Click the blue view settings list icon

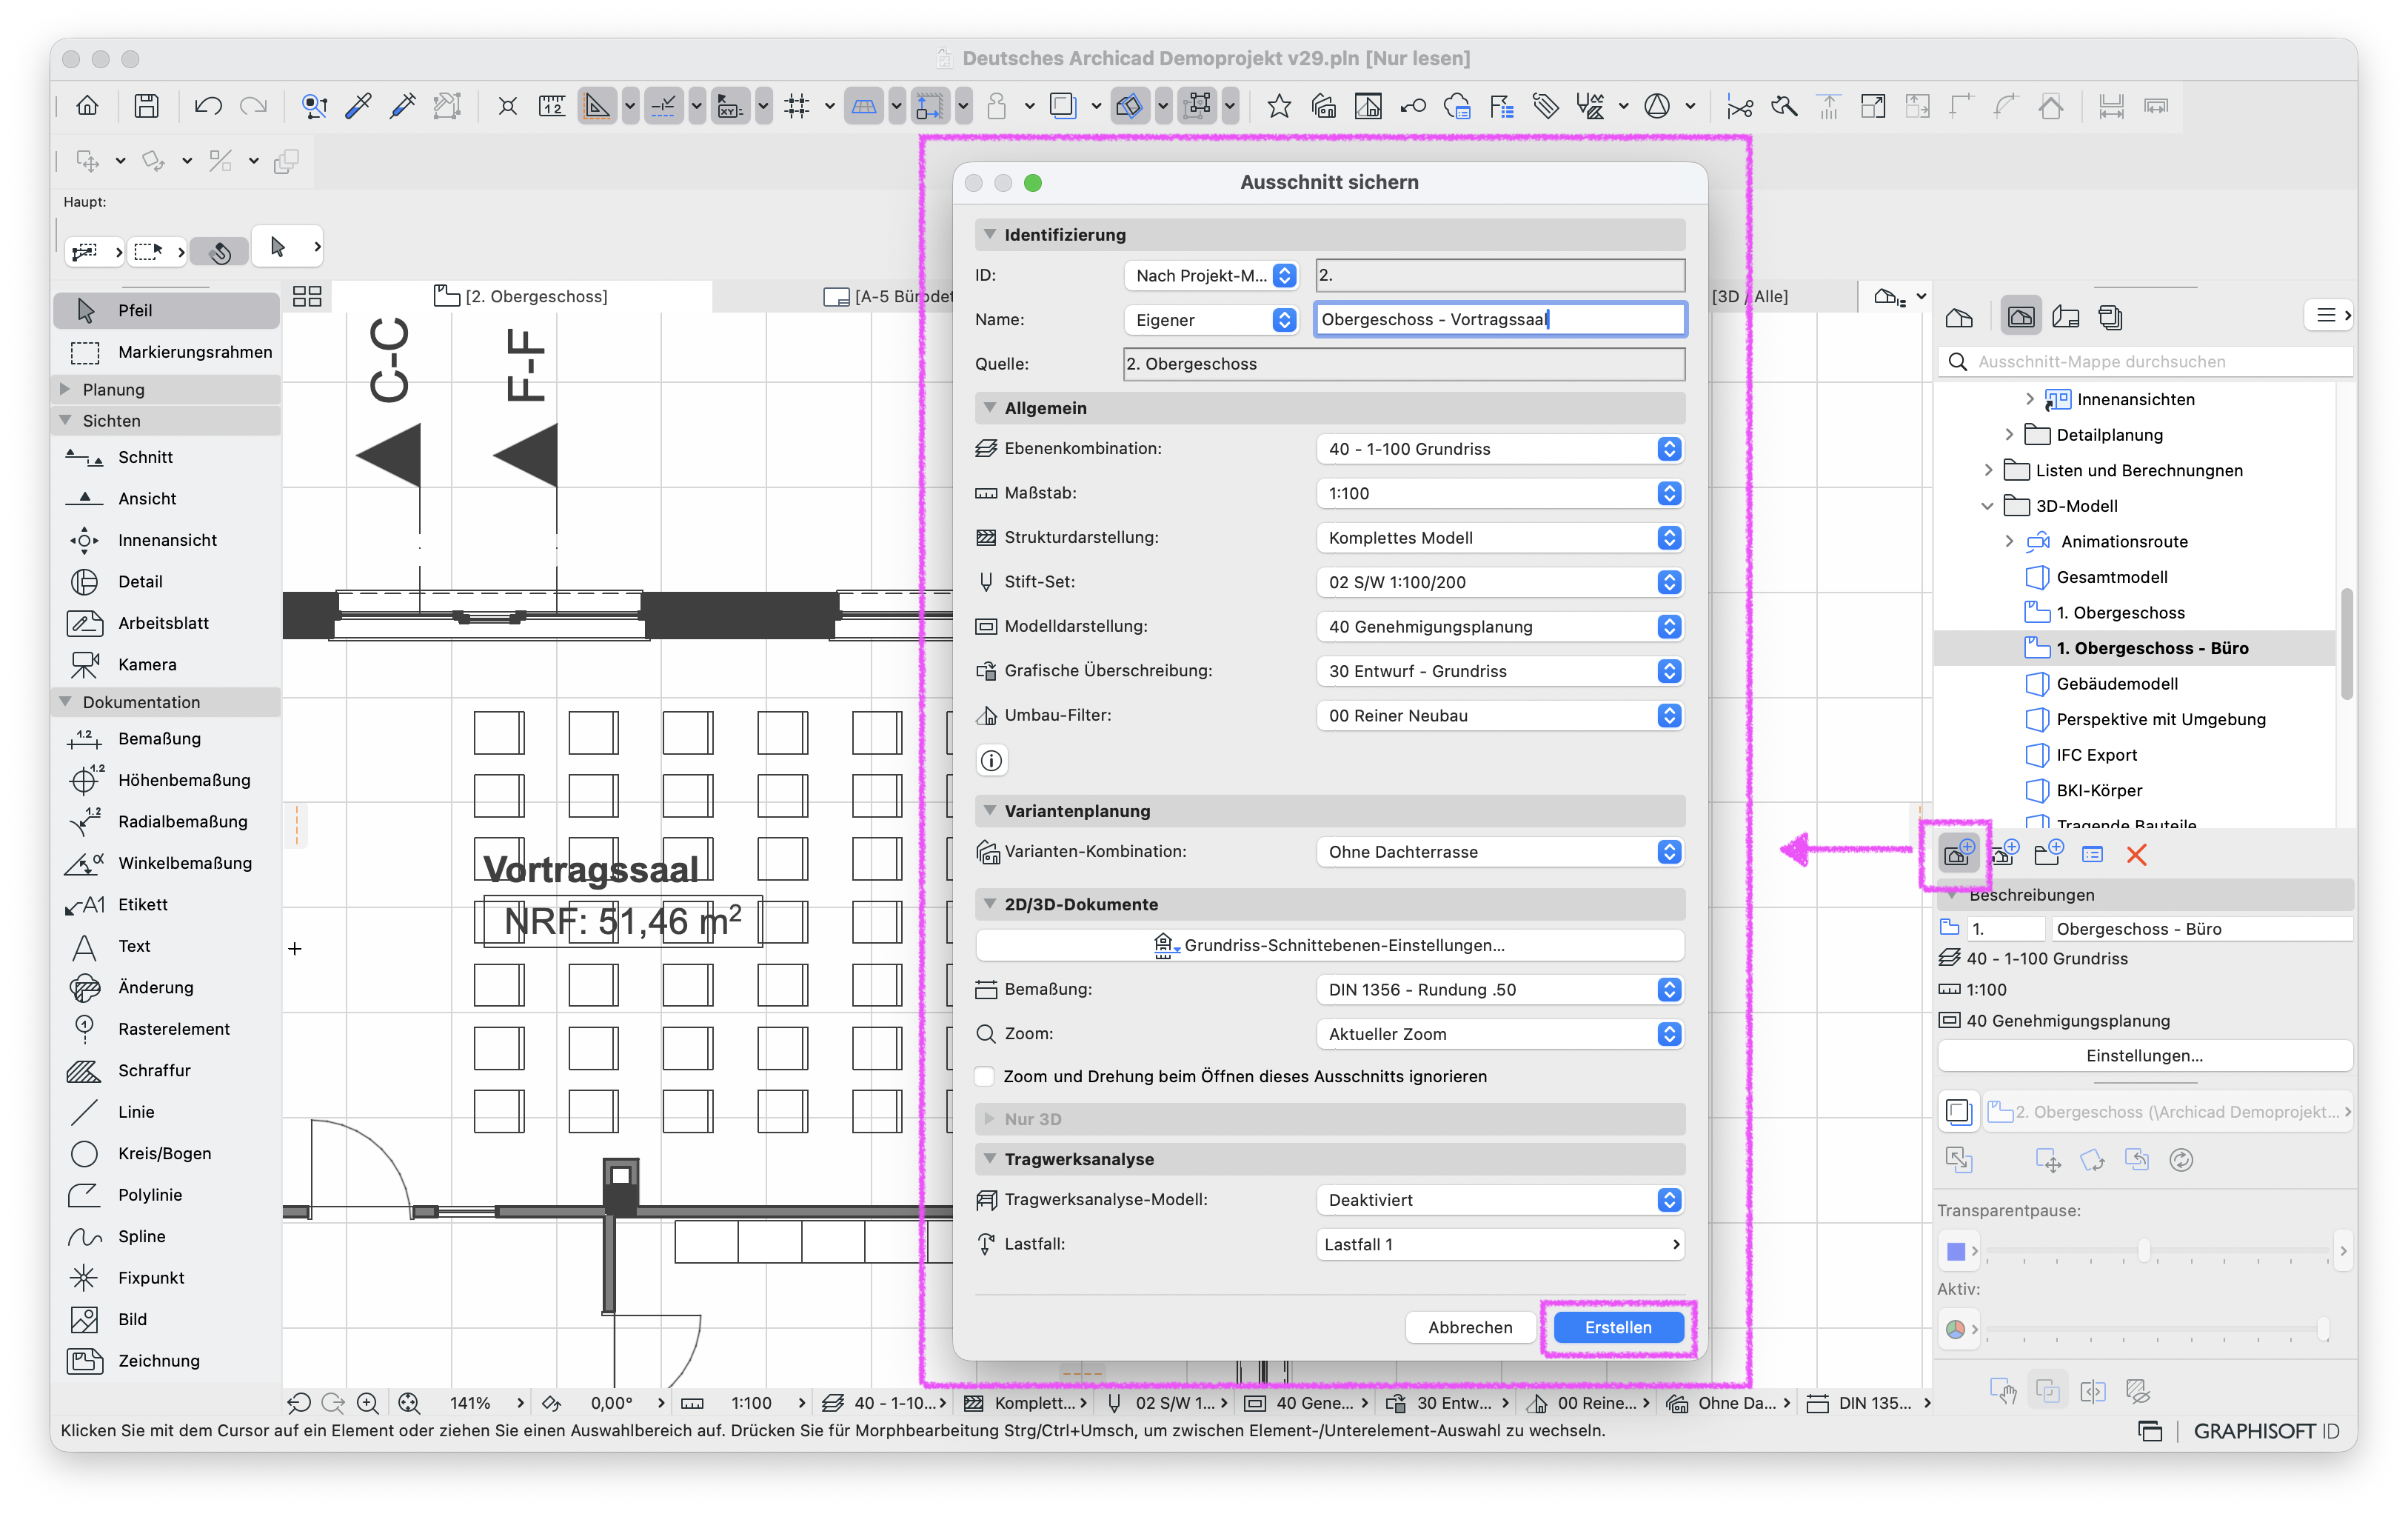click(2092, 854)
